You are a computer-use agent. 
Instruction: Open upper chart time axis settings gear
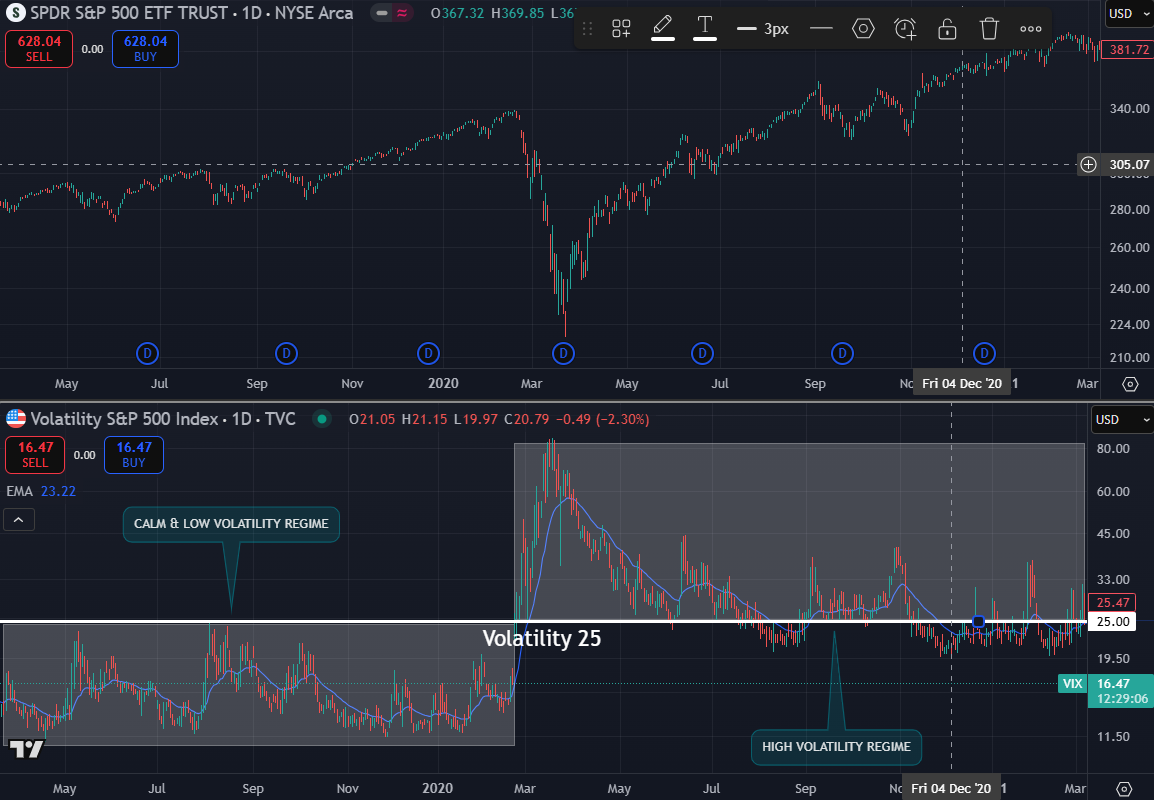[1130, 384]
